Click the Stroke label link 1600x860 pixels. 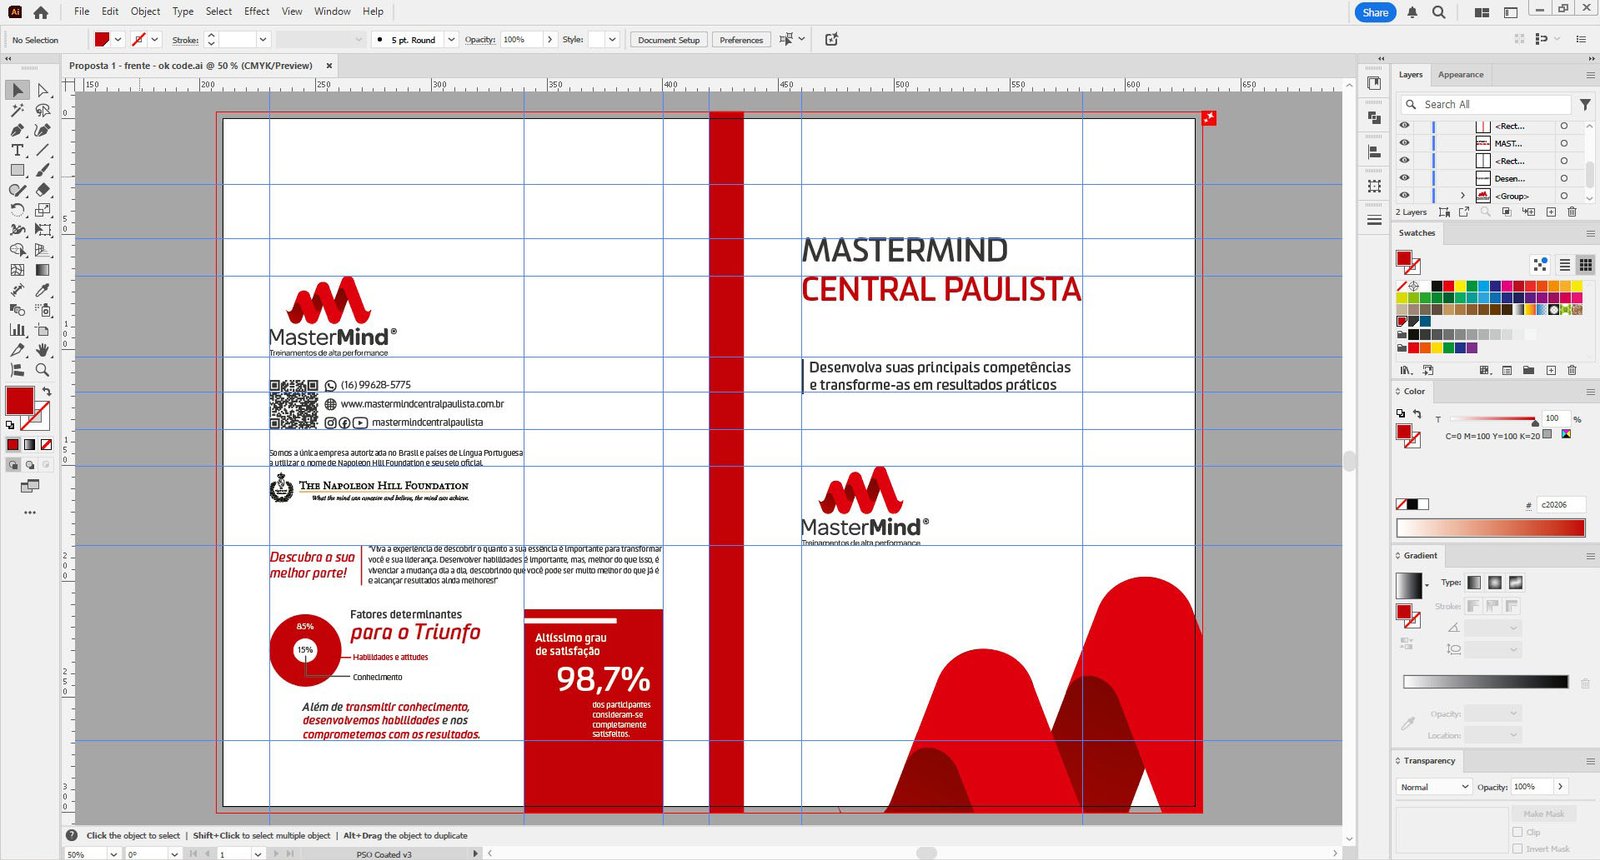(185, 40)
